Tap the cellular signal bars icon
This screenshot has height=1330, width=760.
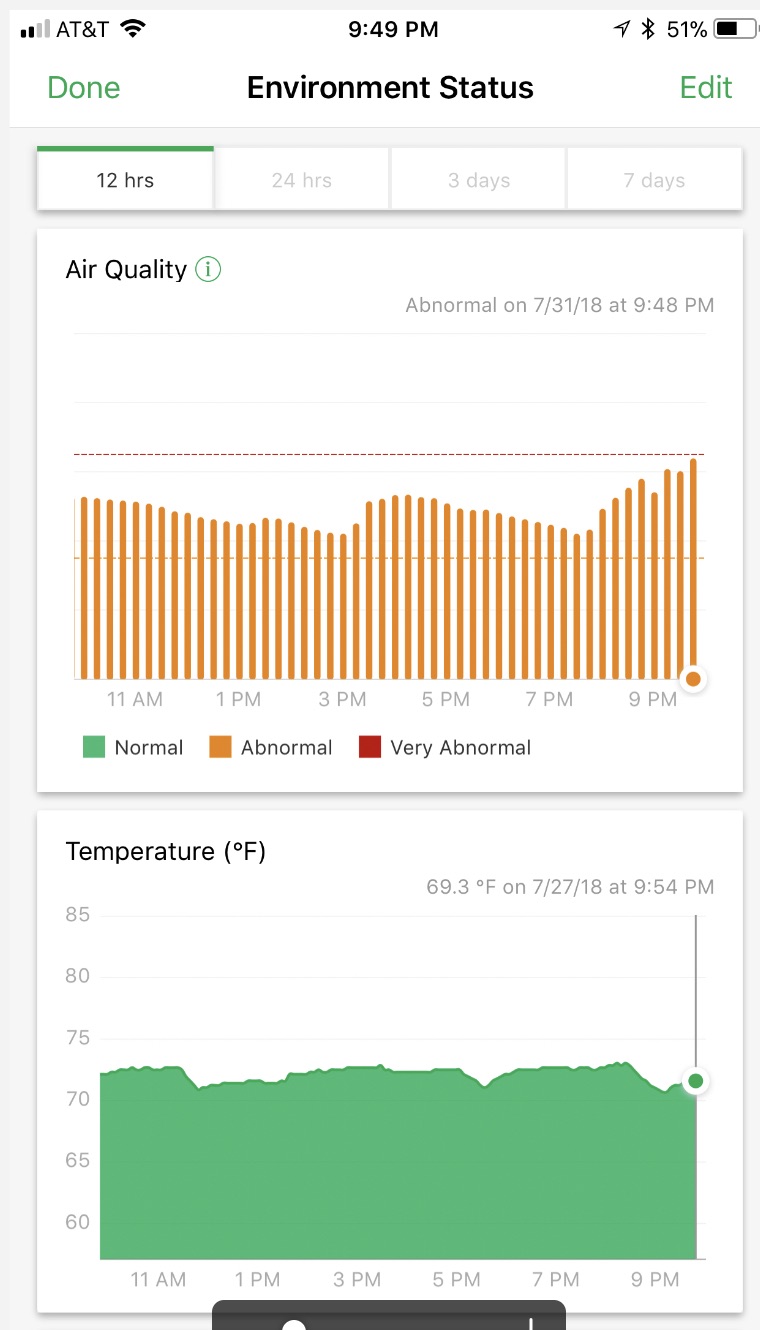[35, 30]
